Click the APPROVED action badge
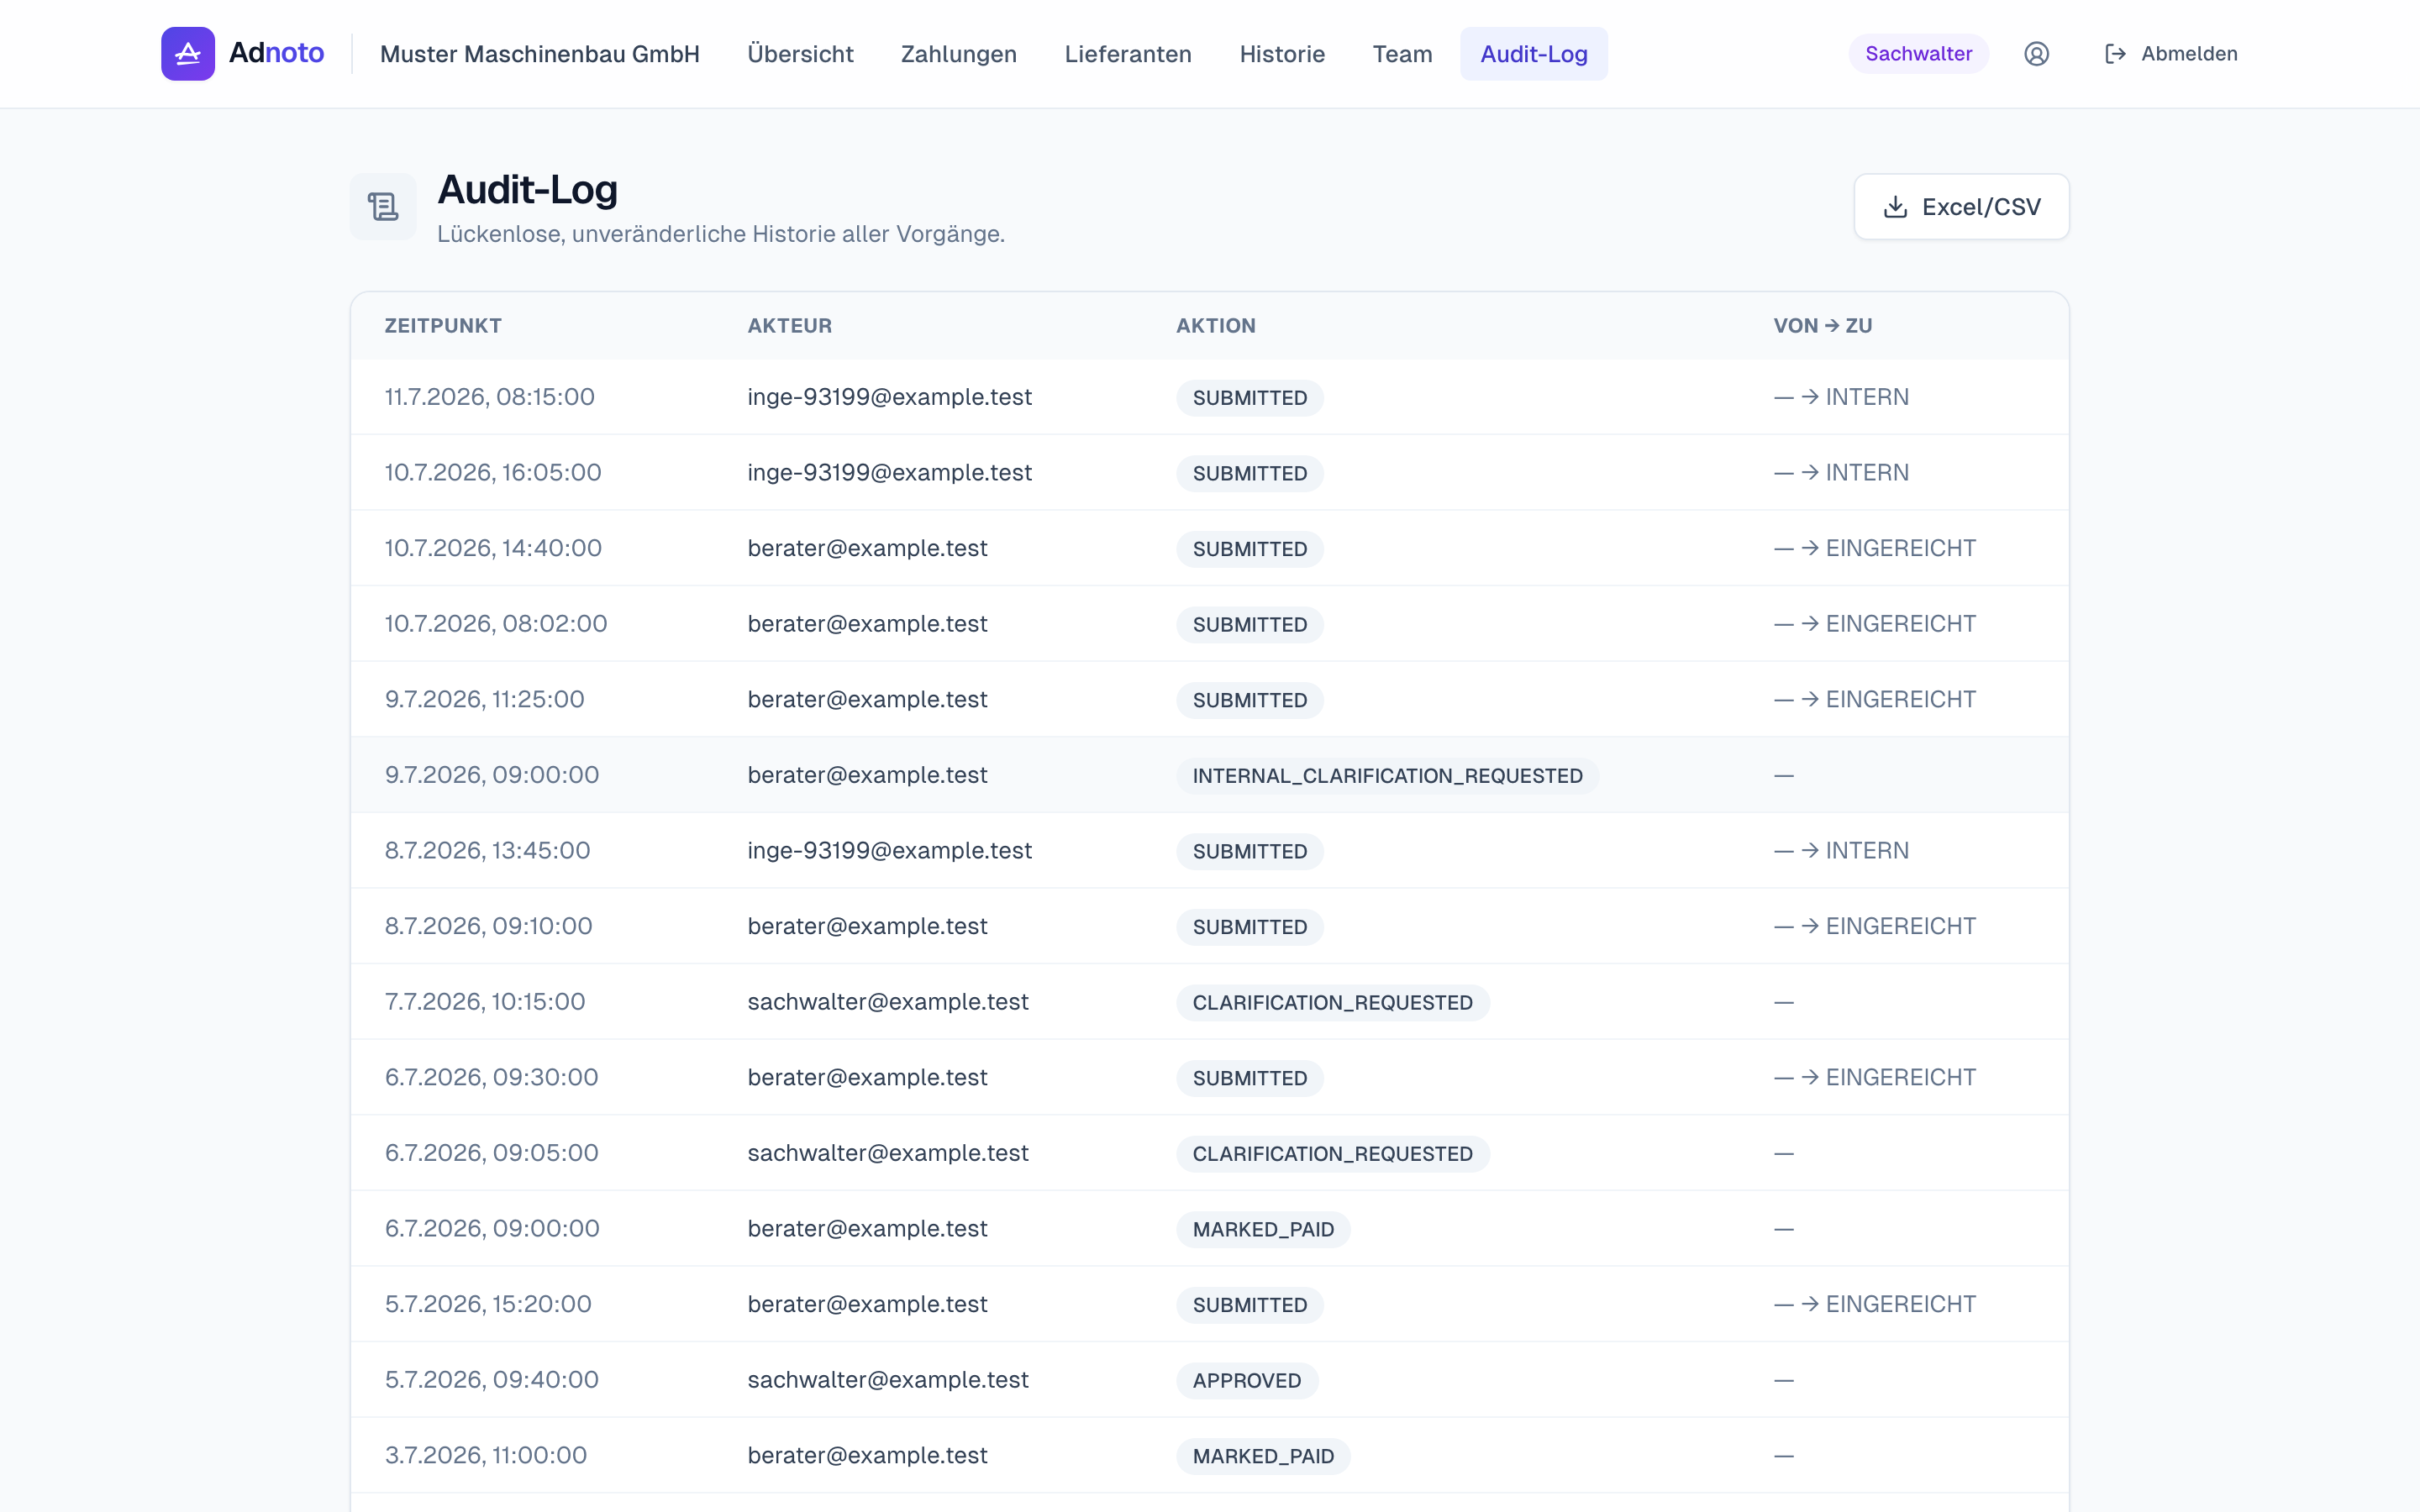This screenshot has height=1512, width=2420. [x=1247, y=1381]
